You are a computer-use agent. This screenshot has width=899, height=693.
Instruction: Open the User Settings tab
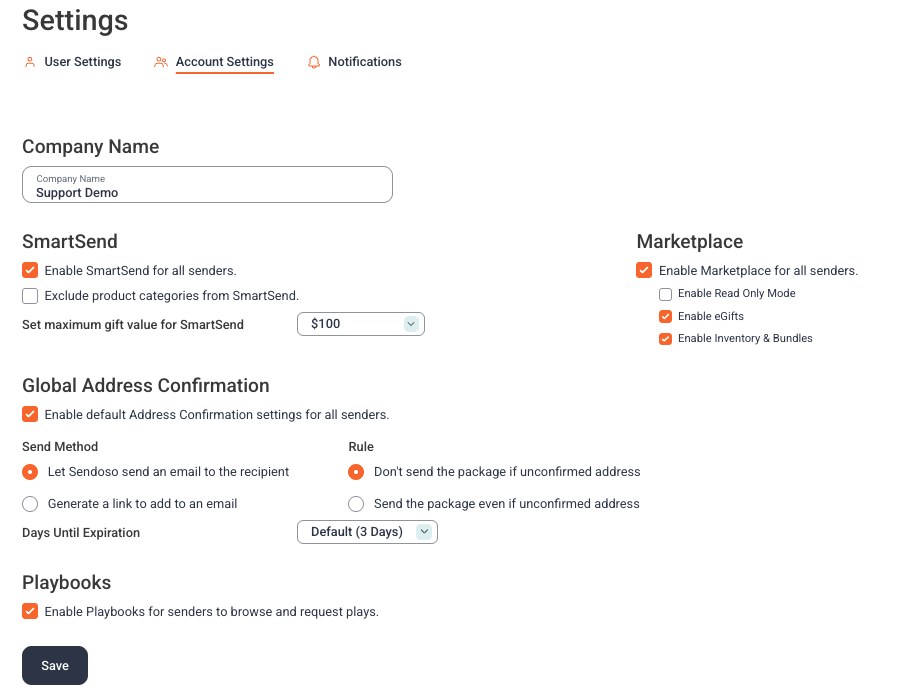[x=83, y=62]
